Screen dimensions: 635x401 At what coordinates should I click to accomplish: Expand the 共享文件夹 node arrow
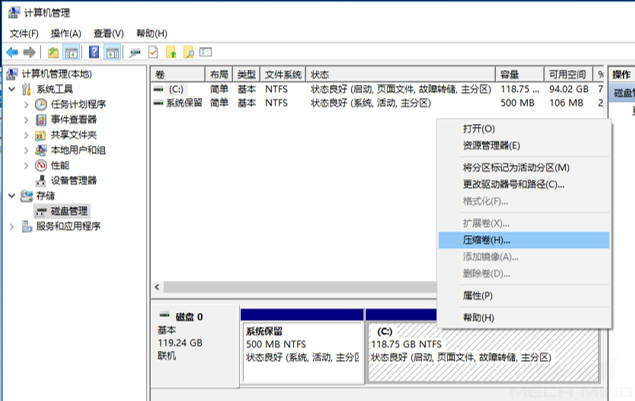click(x=26, y=135)
